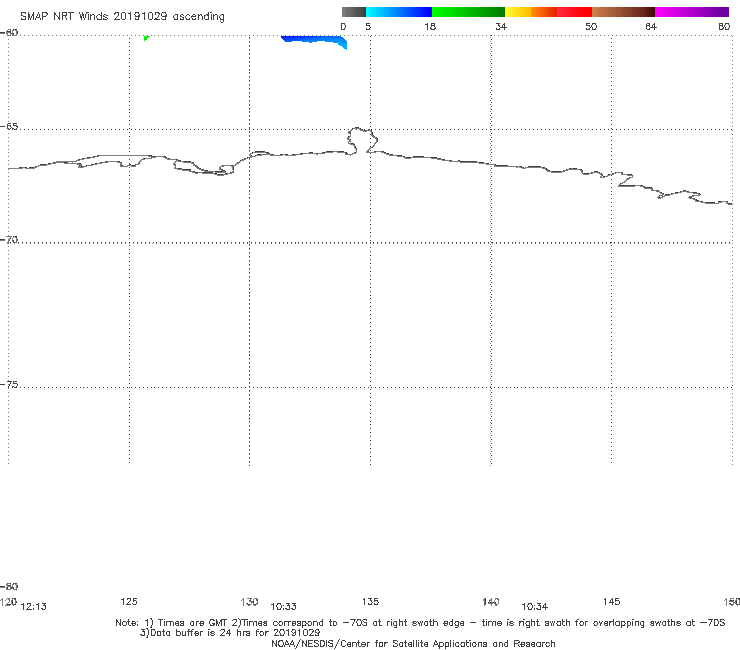
Task: Click the note line starting 'Note: 1) Times are GMT'
Action: [420, 623]
